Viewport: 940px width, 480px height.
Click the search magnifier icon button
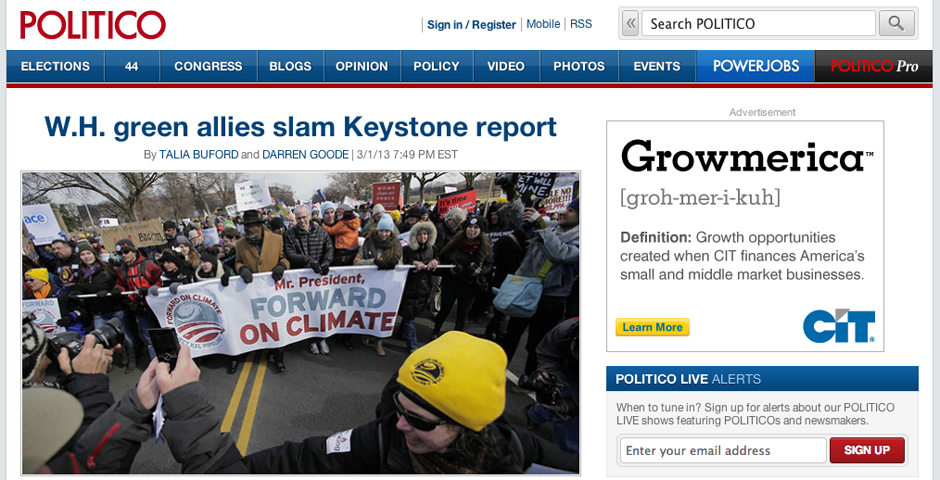coord(896,24)
